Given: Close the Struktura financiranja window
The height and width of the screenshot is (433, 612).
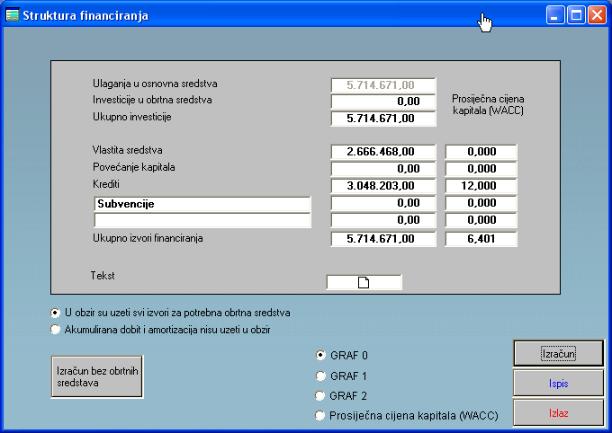Looking at the screenshot, I should coord(597,15).
